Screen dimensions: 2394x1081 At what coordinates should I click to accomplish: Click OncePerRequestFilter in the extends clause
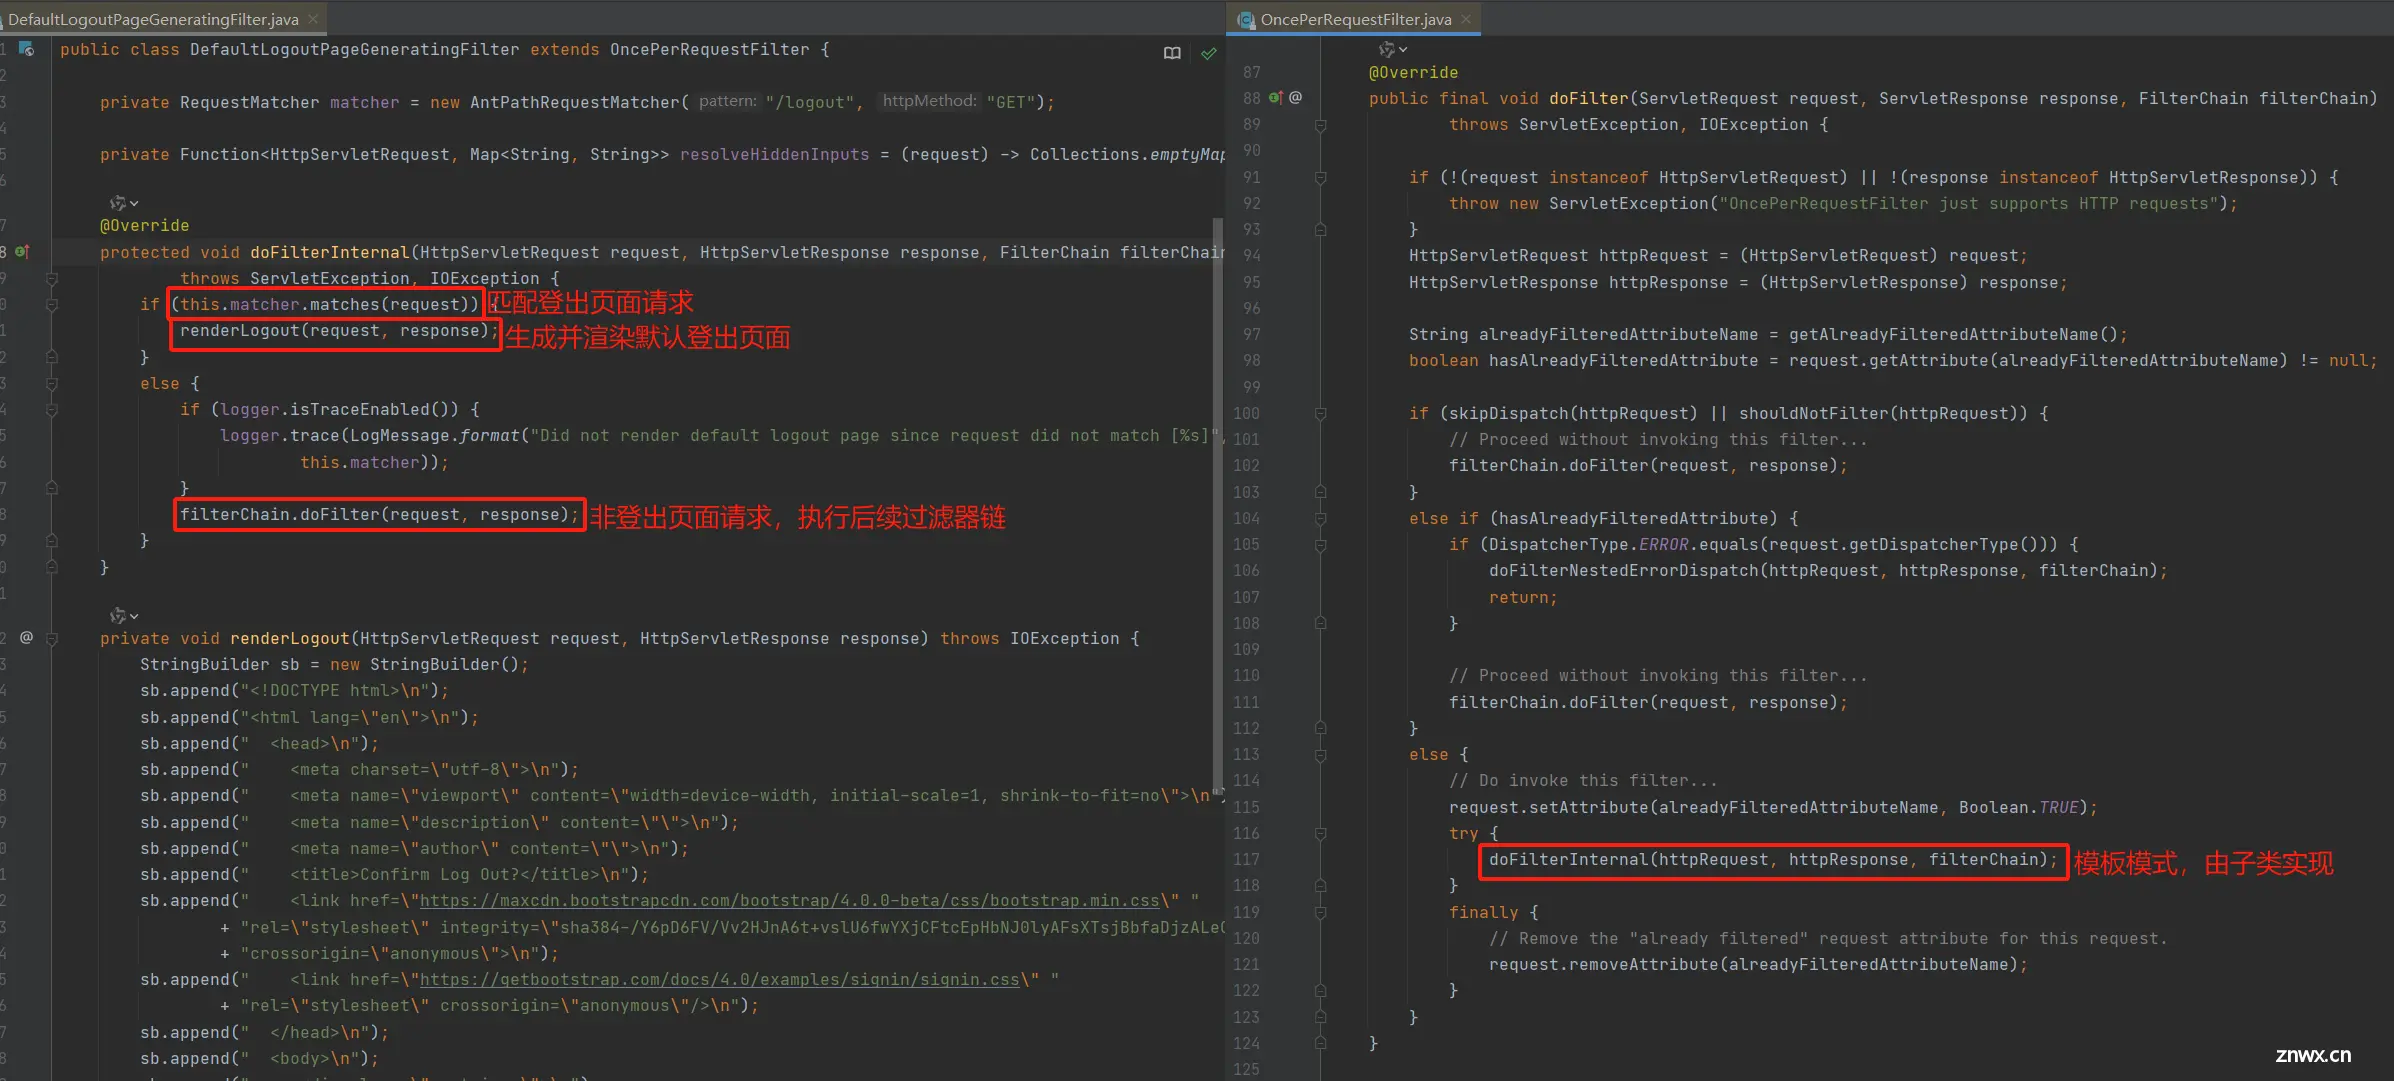point(709,50)
